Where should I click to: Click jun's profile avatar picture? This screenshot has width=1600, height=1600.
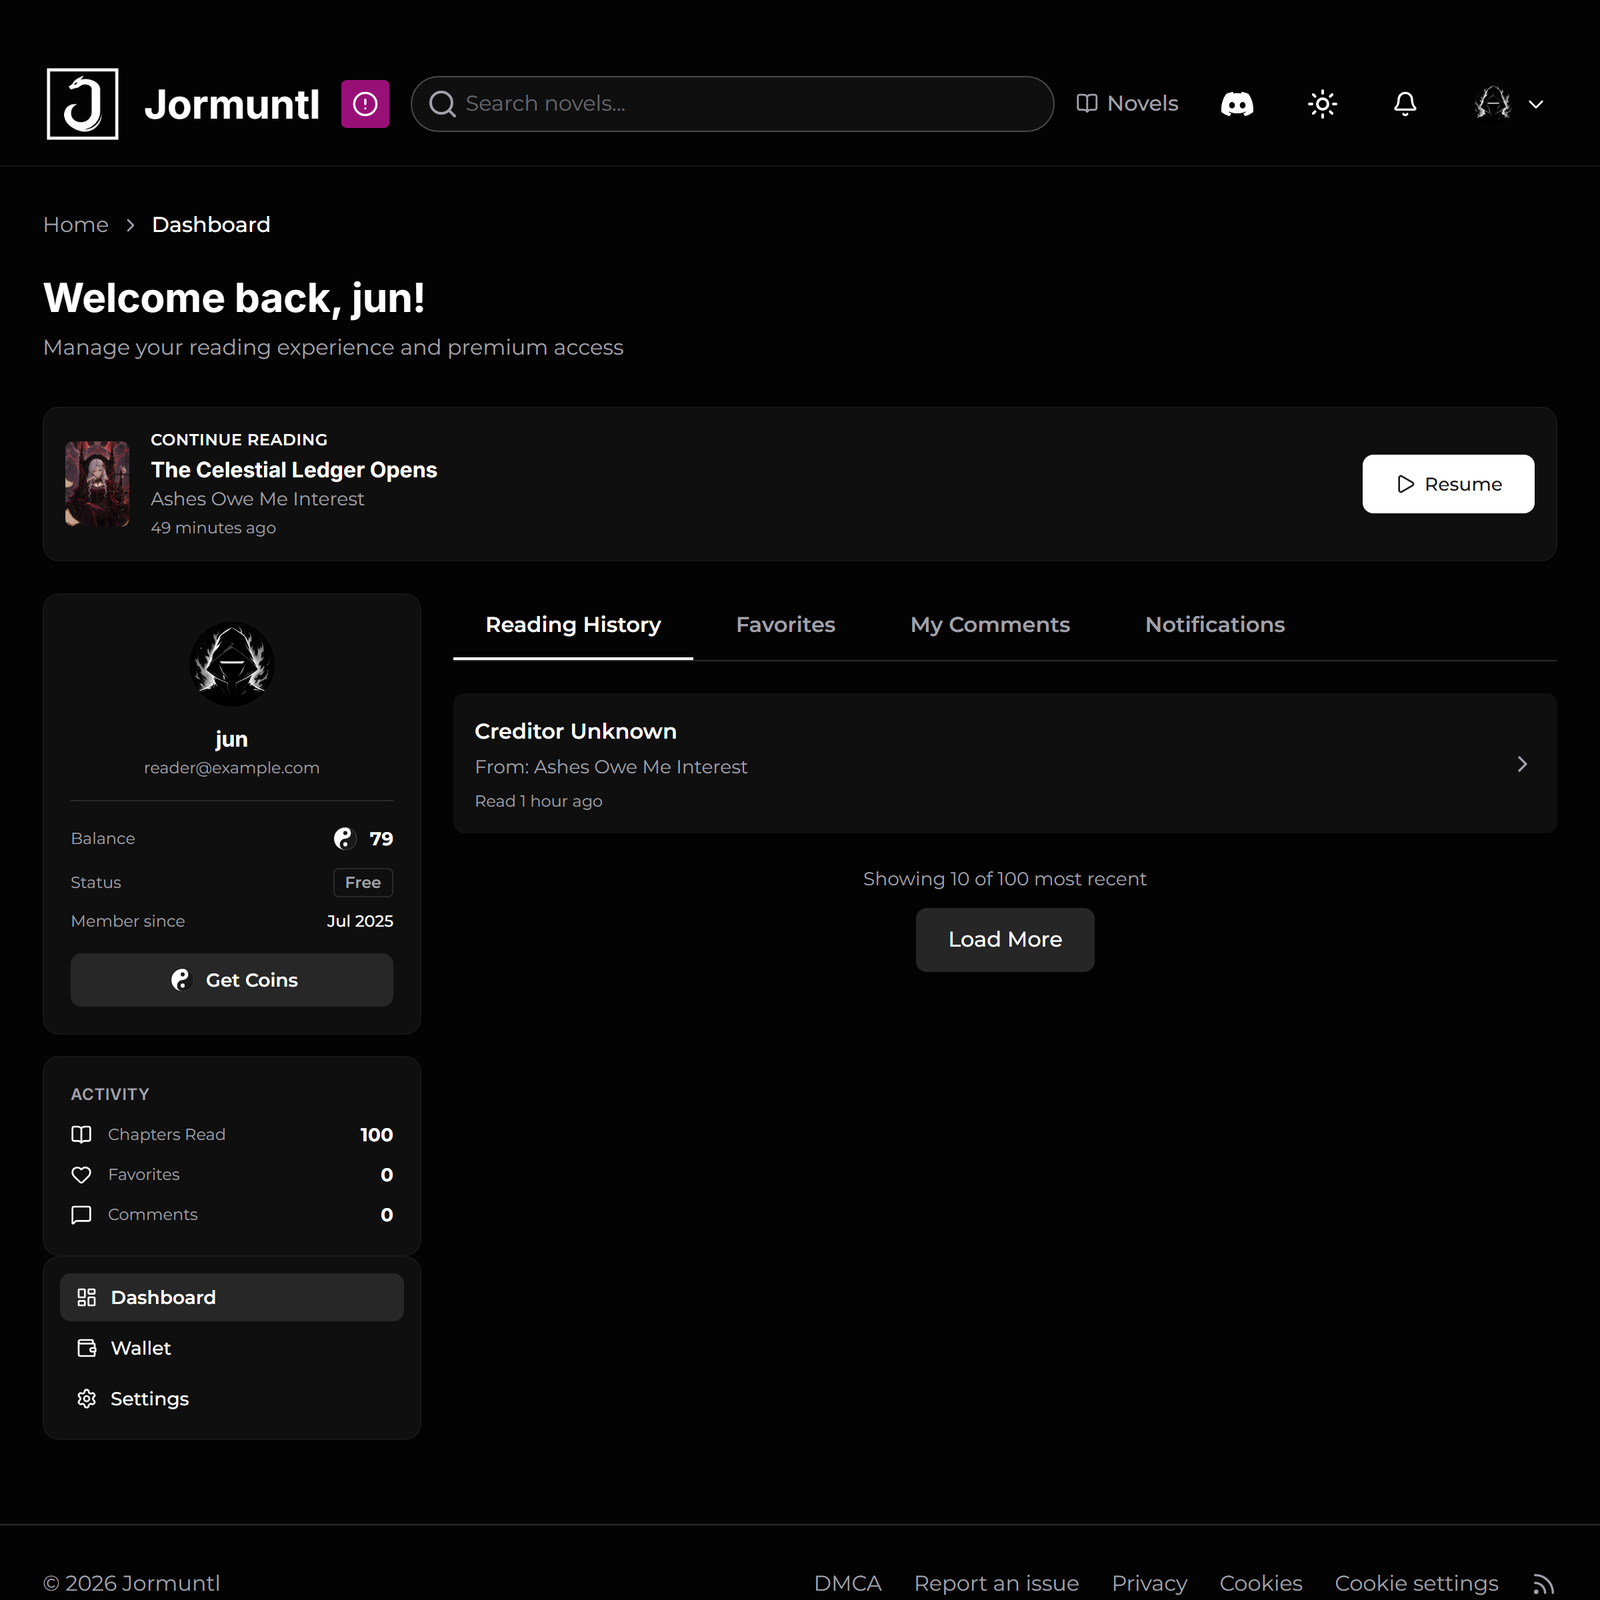(x=232, y=664)
